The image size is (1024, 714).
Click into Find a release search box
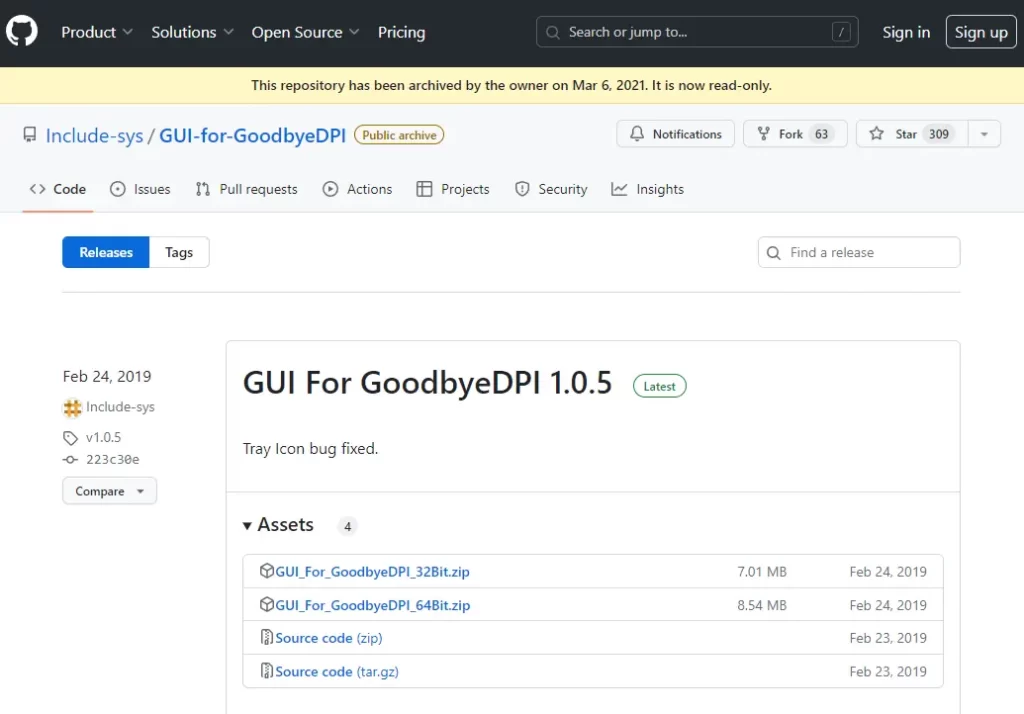point(859,252)
